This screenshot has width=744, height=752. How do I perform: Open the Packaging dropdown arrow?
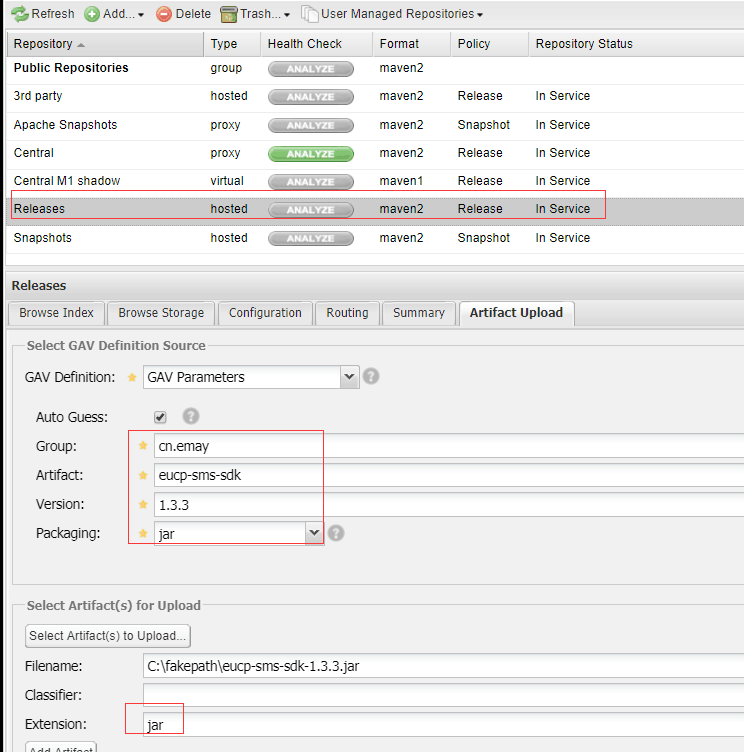314,533
